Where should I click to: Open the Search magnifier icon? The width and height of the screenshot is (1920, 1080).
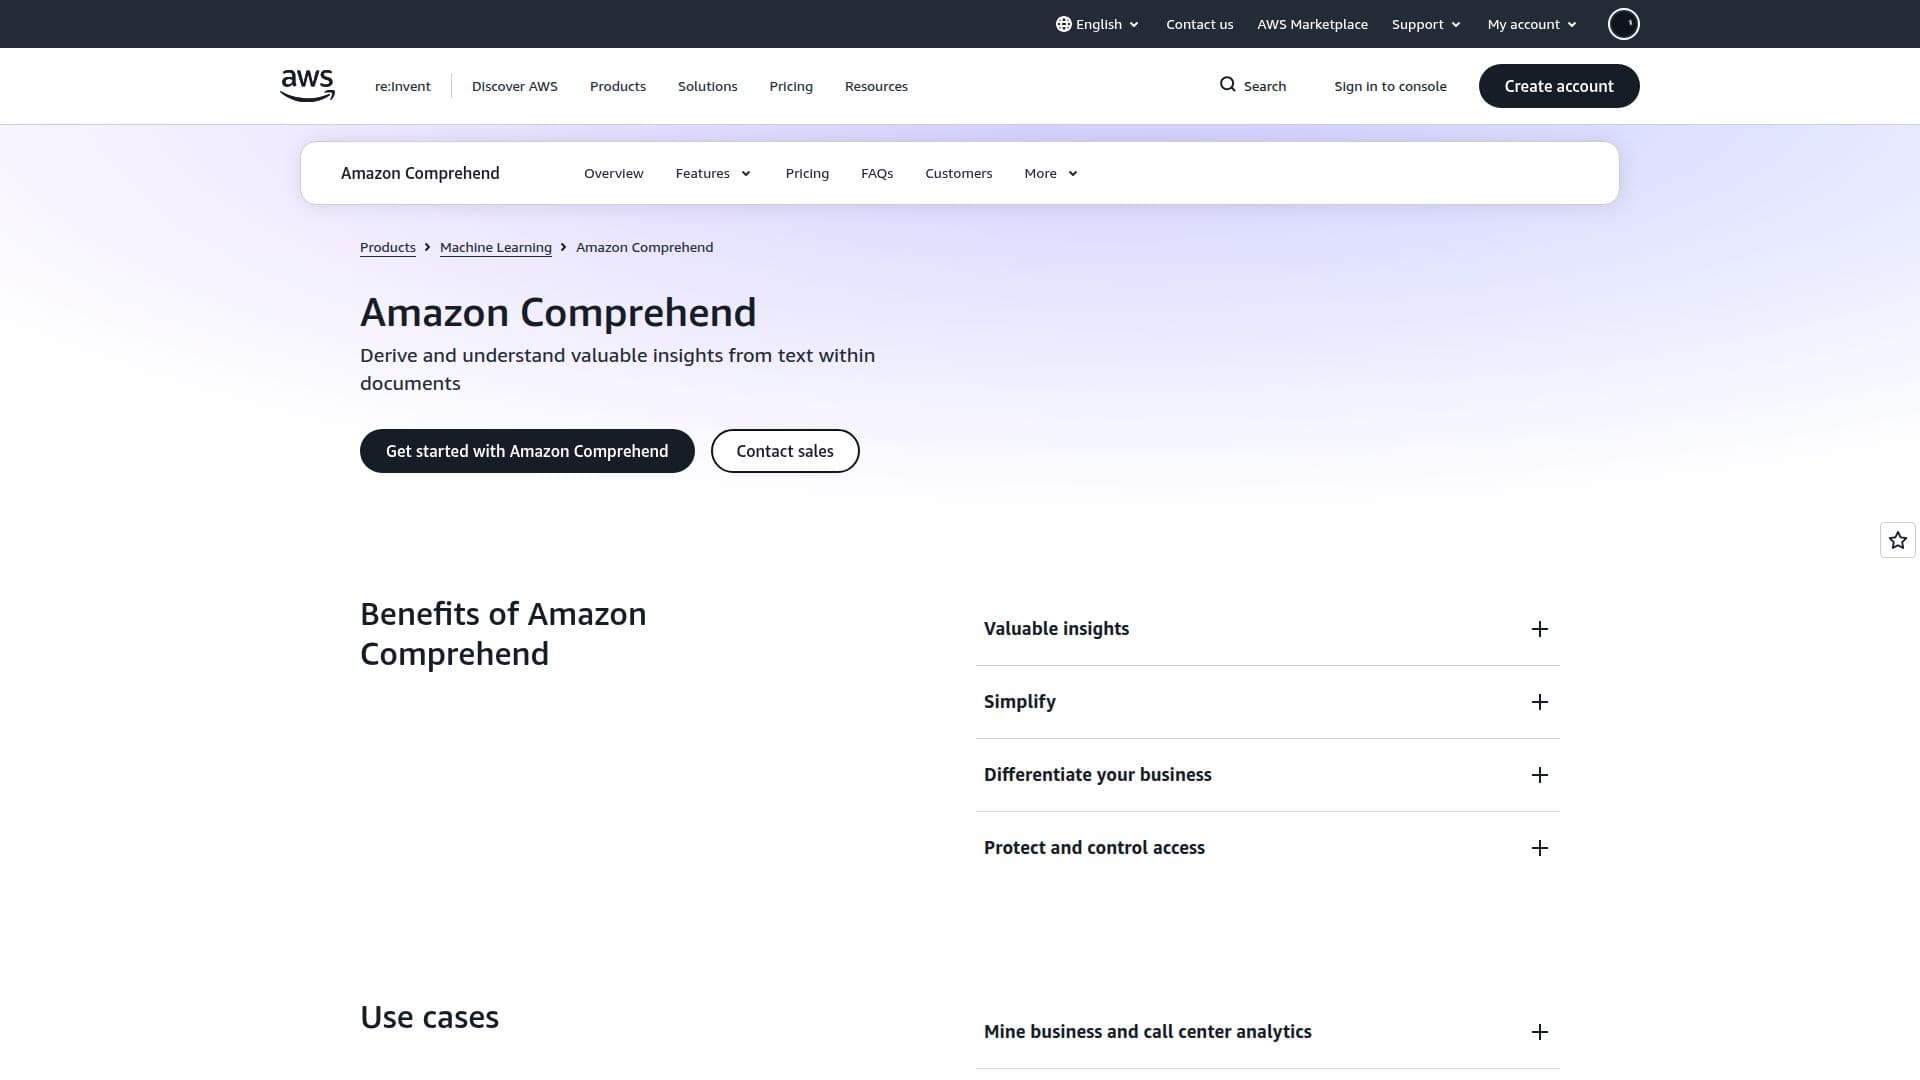point(1227,85)
